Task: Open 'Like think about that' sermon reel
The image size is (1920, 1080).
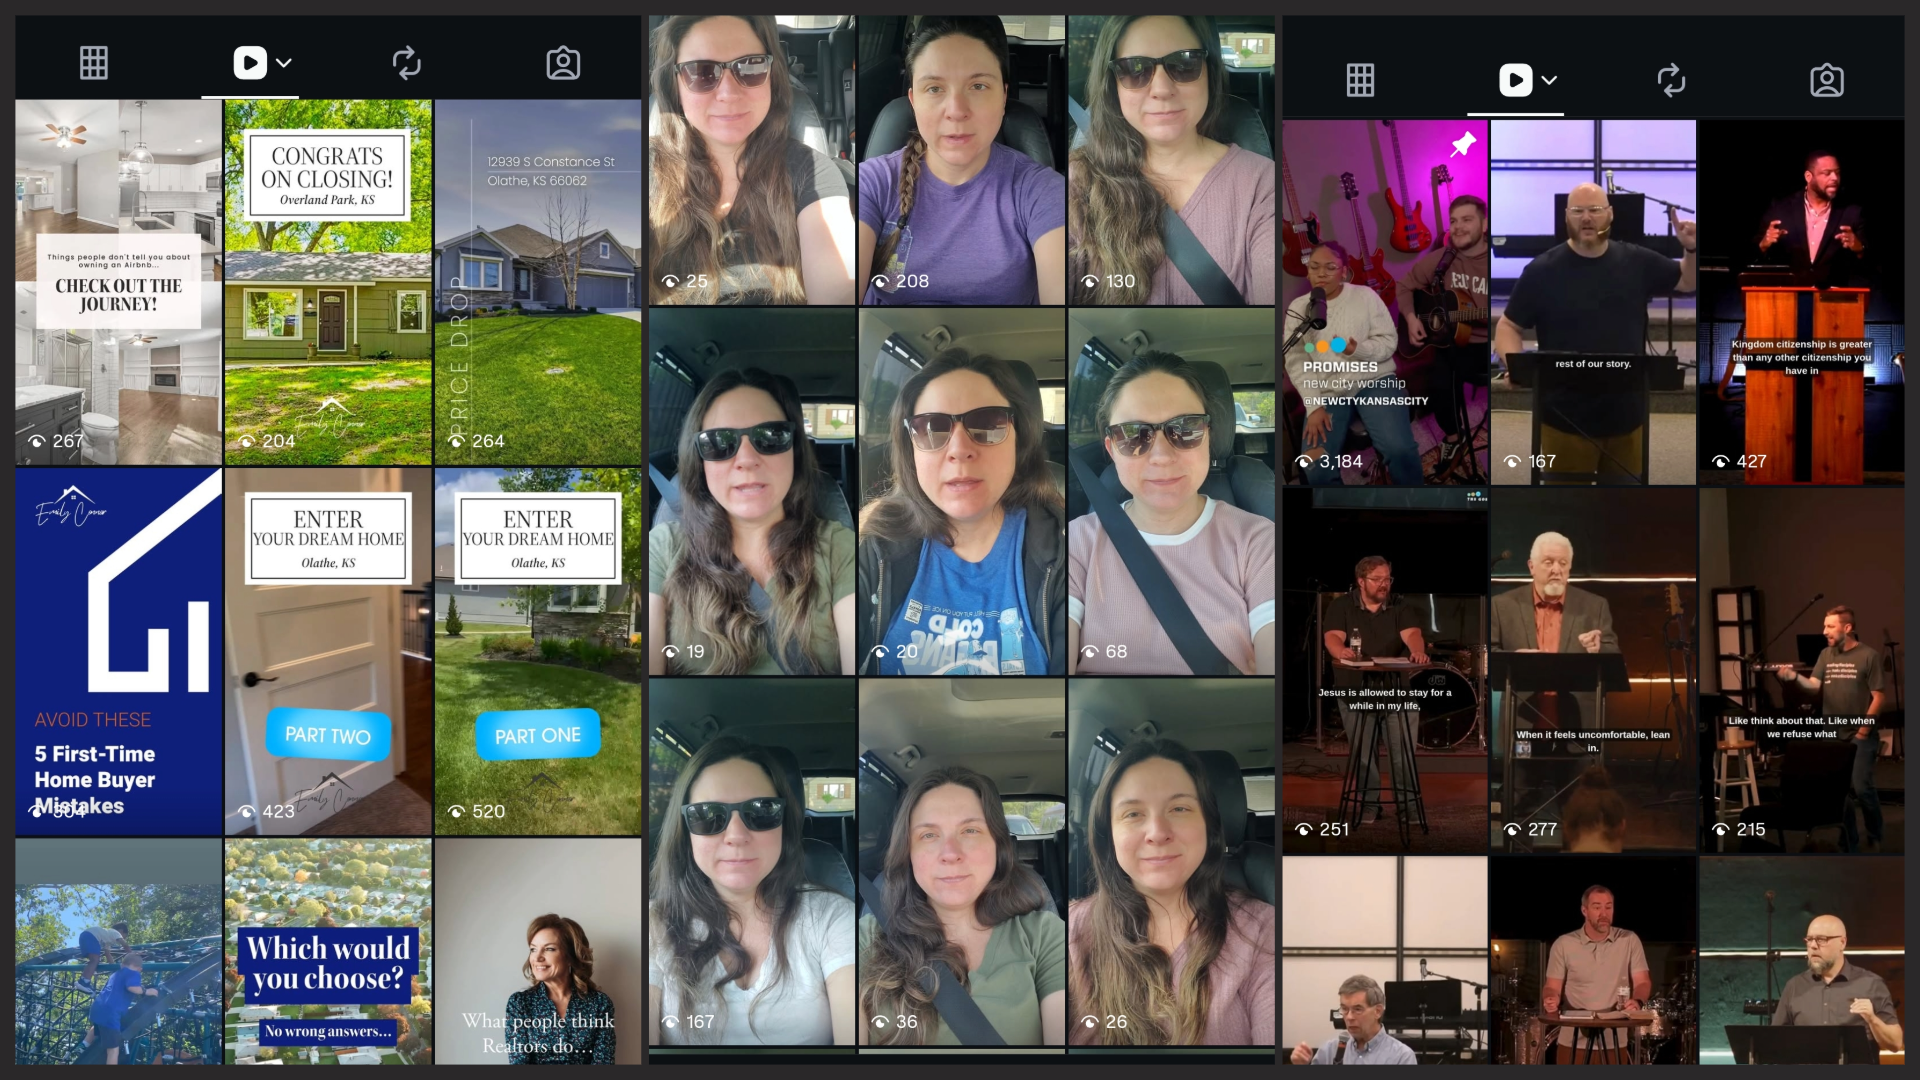Action: pyautogui.click(x=1802, y=671)
